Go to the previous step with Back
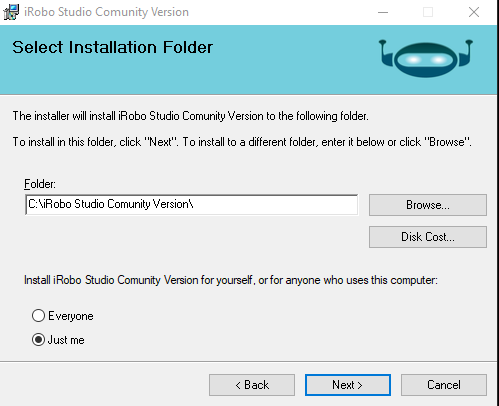 252,385
